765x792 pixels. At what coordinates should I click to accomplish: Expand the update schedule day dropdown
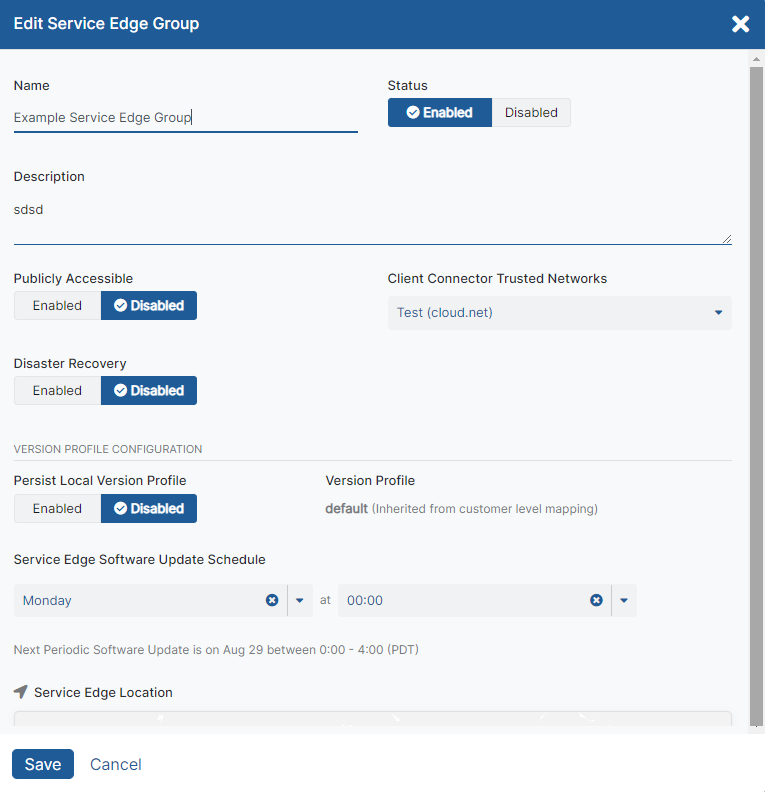(x=300, y=601)
